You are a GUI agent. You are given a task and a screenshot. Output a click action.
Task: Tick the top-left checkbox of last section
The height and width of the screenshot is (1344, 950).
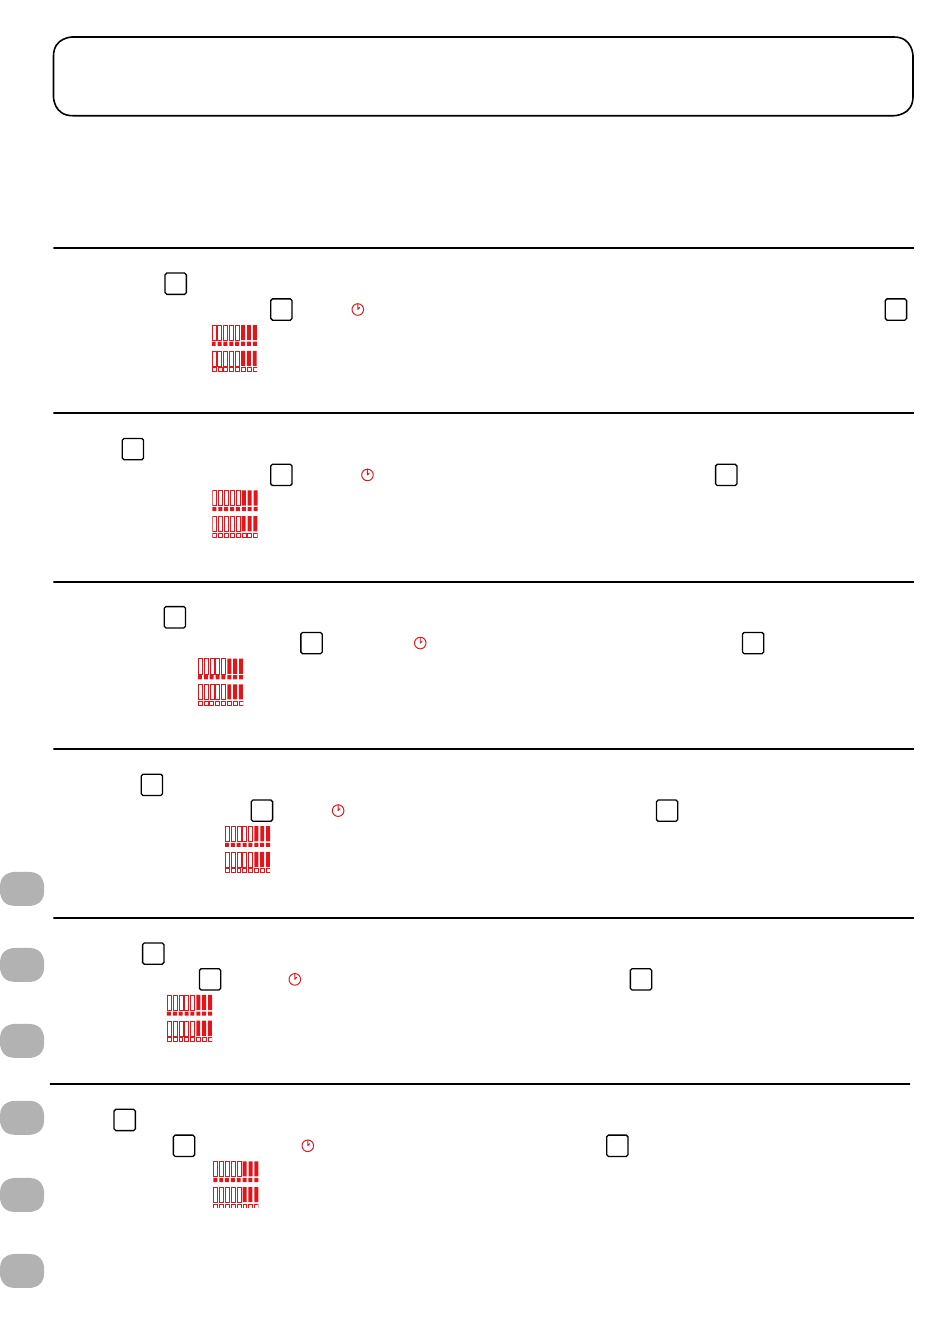[125, 1120]
